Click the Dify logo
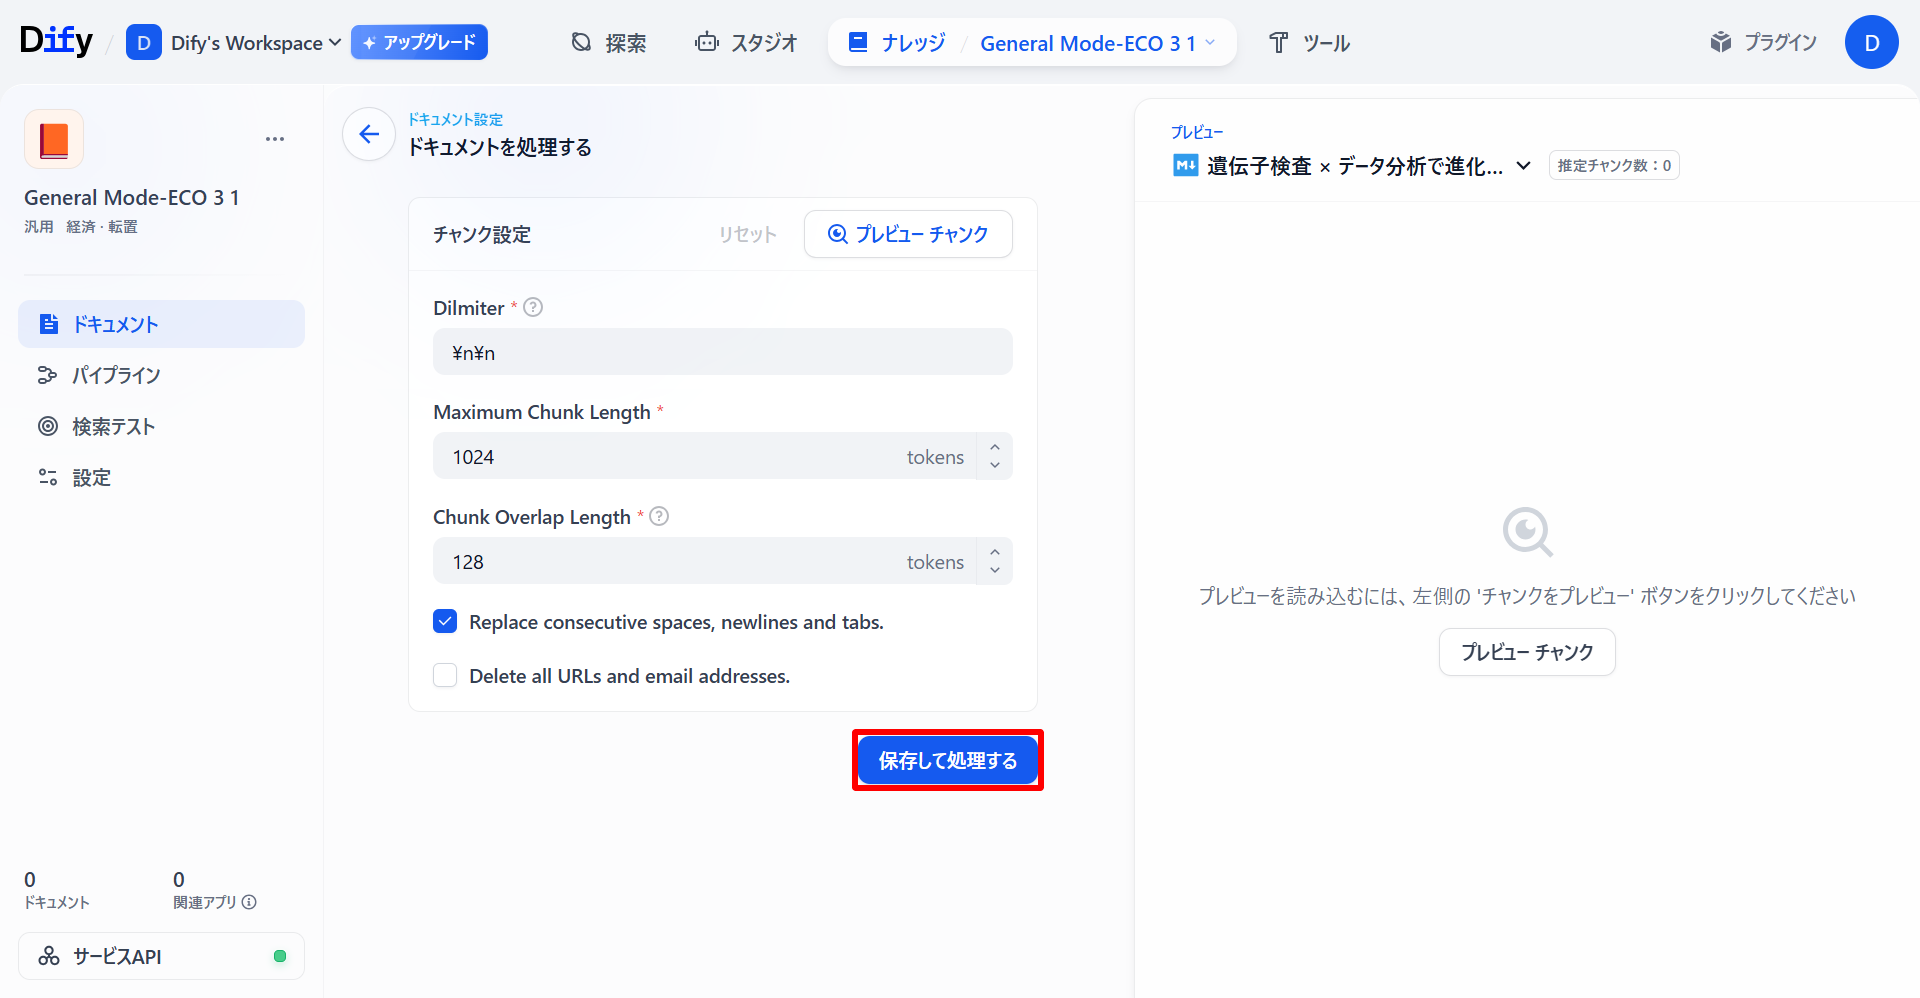1920x998 pixels. (56, 41)
